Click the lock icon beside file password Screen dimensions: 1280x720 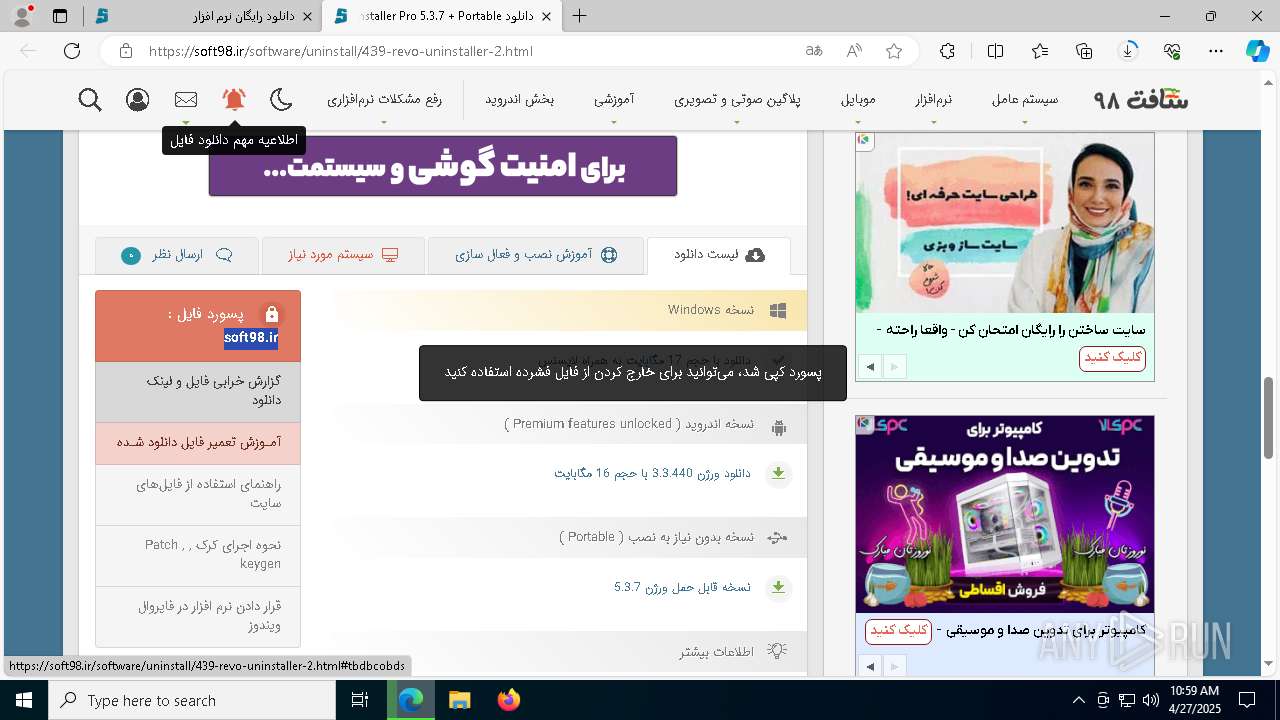[x=271, y=314]
